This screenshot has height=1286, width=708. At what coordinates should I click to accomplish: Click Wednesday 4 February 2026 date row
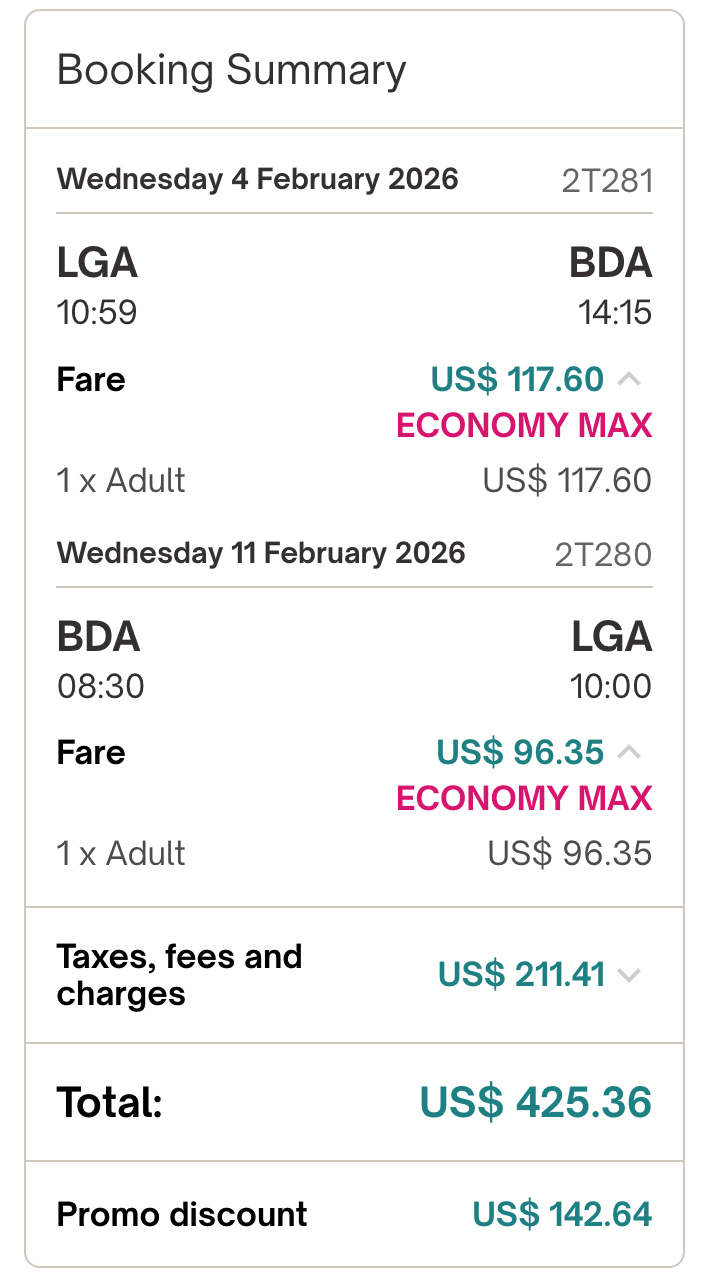(x=258, y=179)
